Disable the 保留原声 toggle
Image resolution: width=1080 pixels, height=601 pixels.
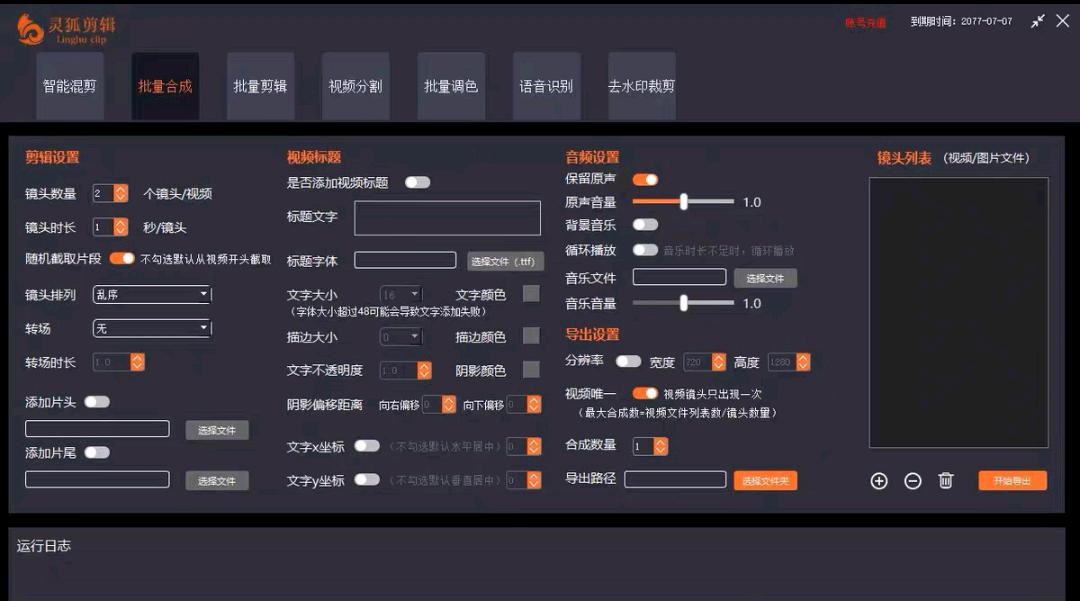(x=645, y=179)
